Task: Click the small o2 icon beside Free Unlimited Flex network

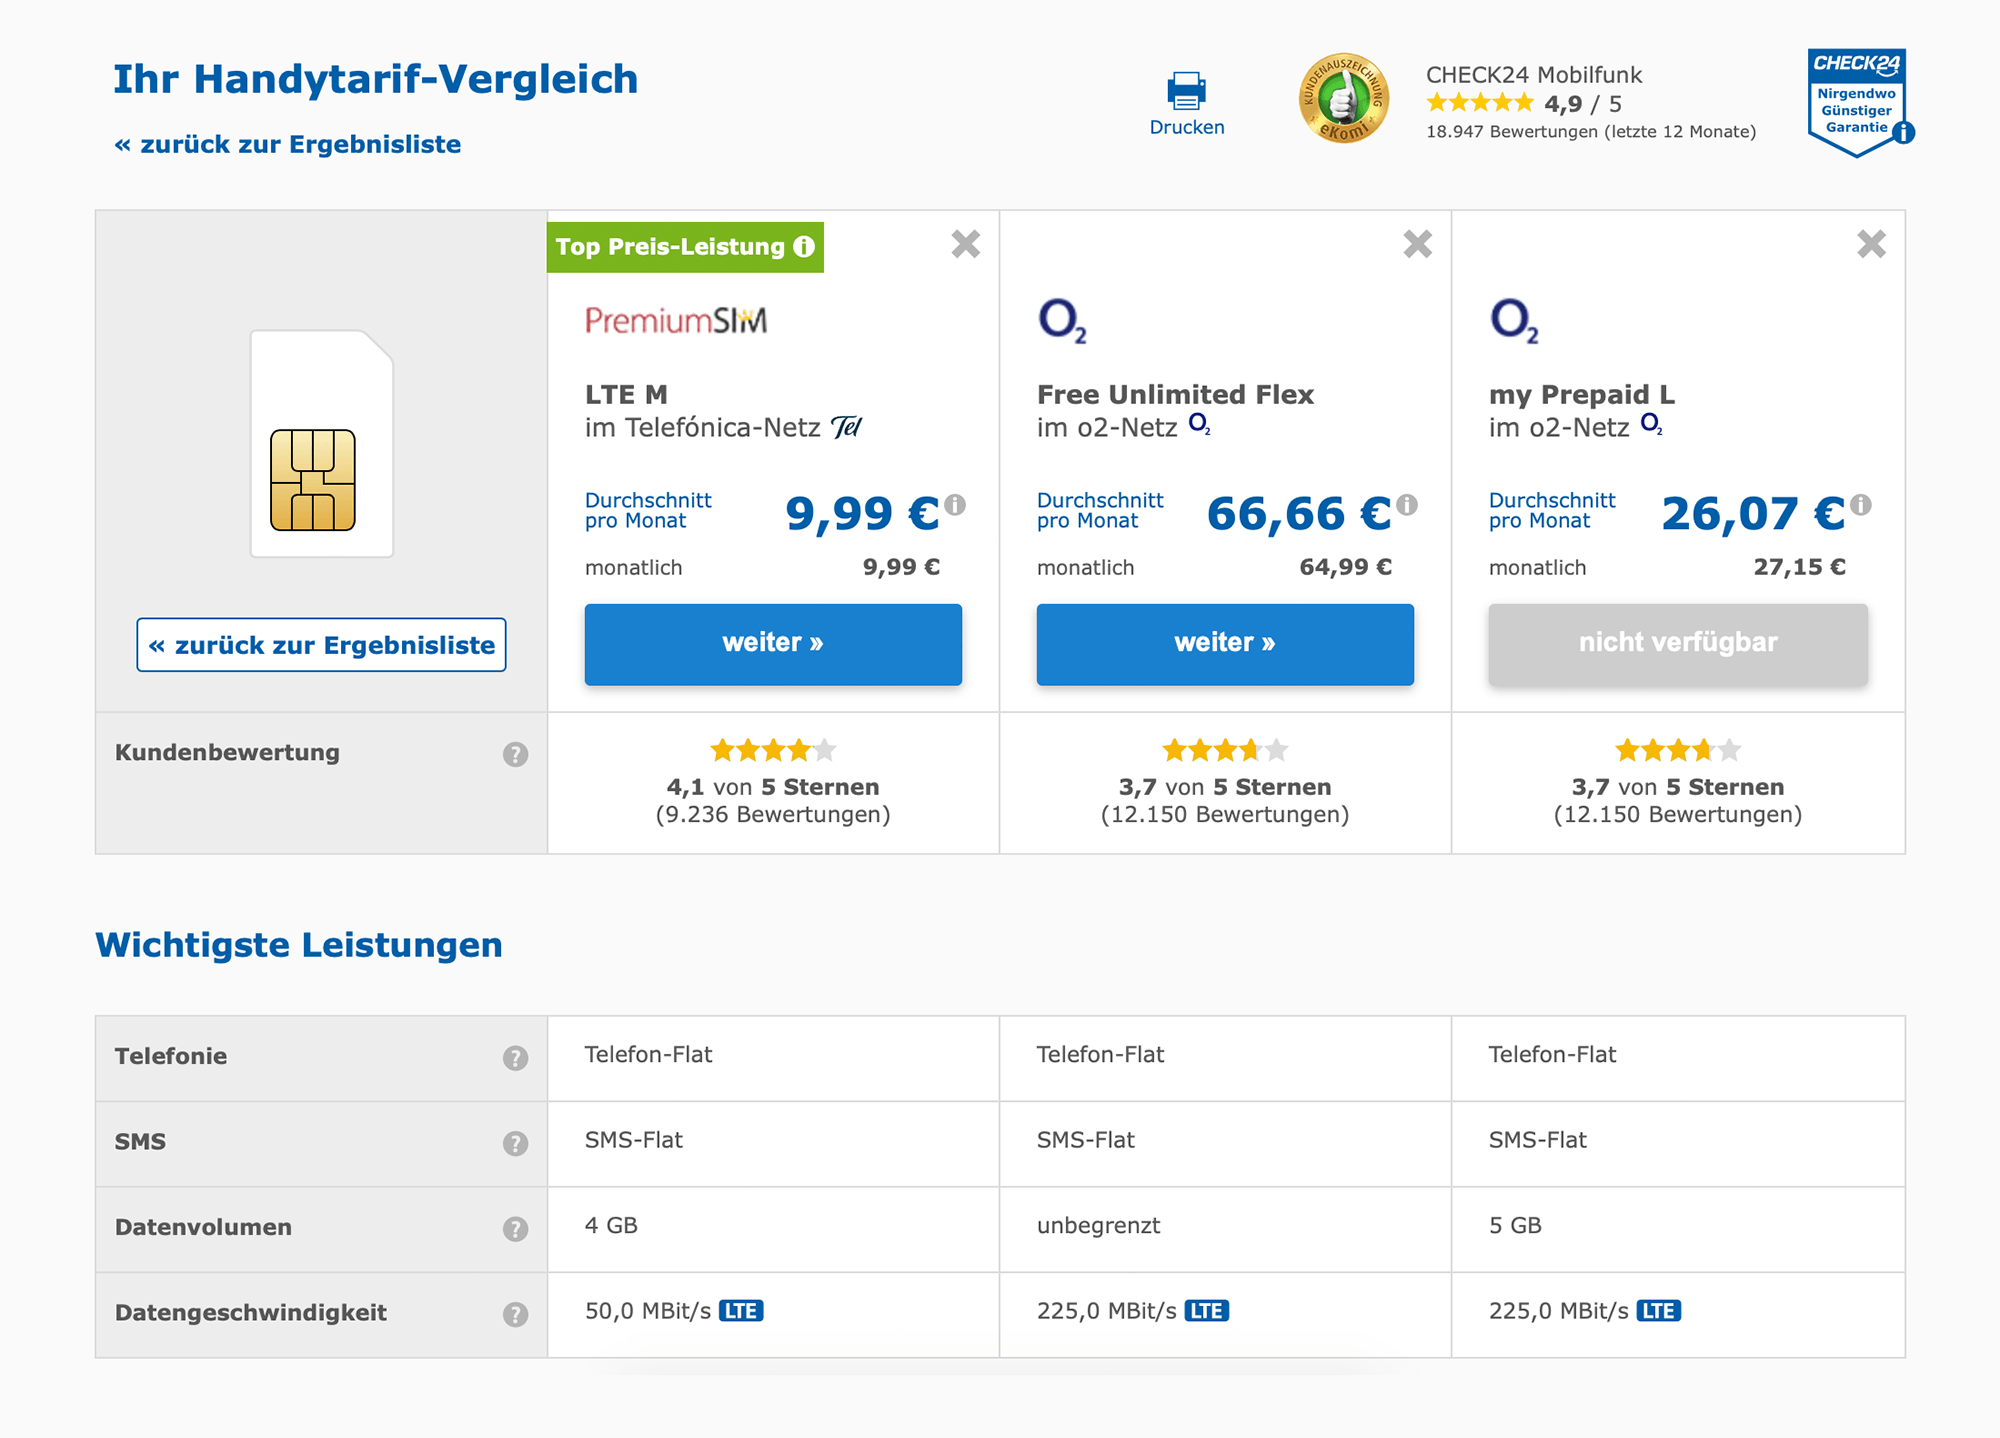Action: (1199, 425)
